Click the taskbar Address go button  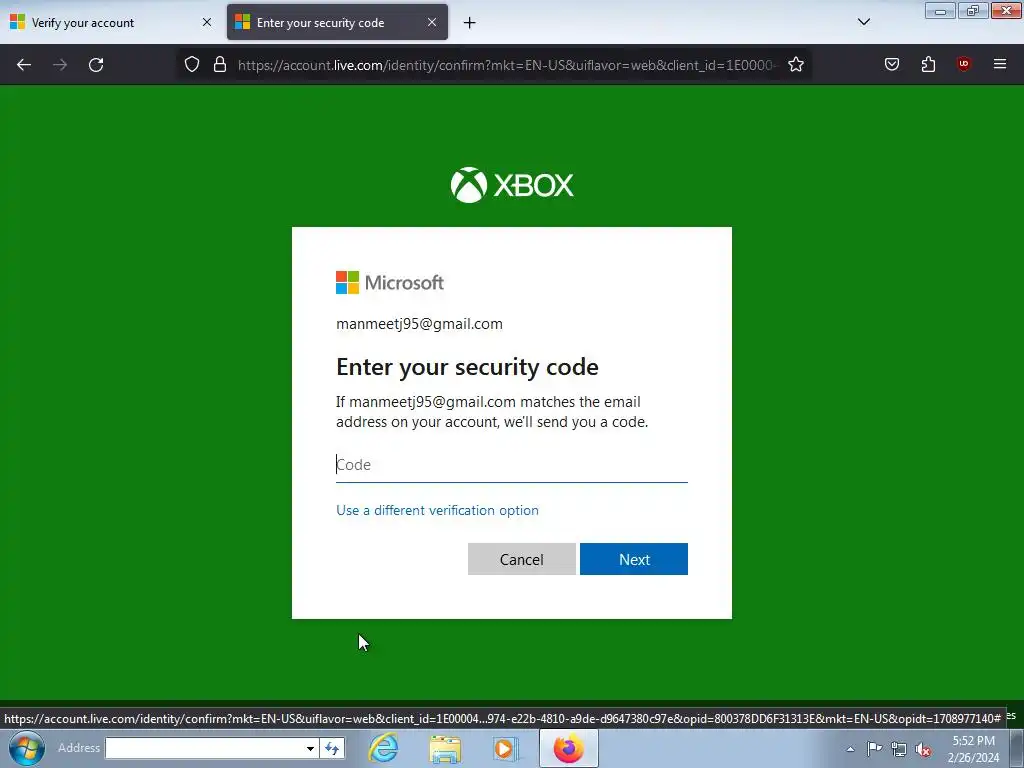pyautogui.click(x=332, y=748)
